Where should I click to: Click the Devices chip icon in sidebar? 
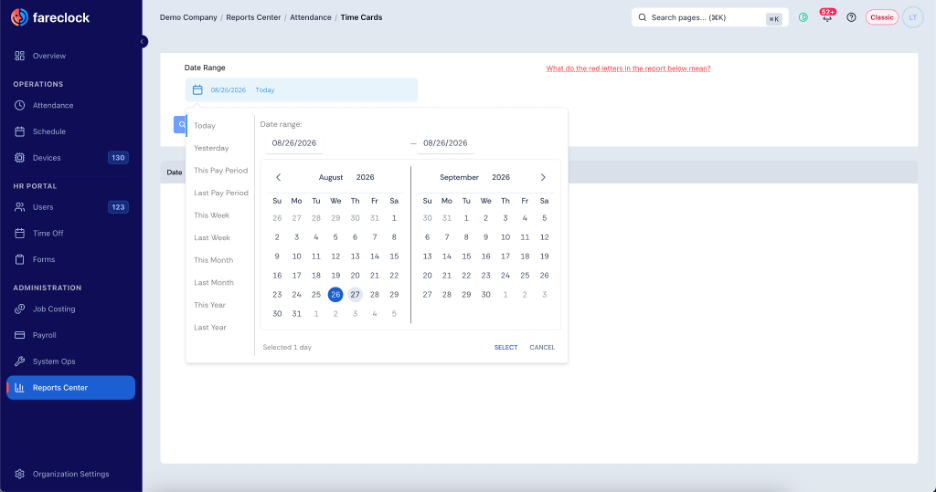coord(20,158)
